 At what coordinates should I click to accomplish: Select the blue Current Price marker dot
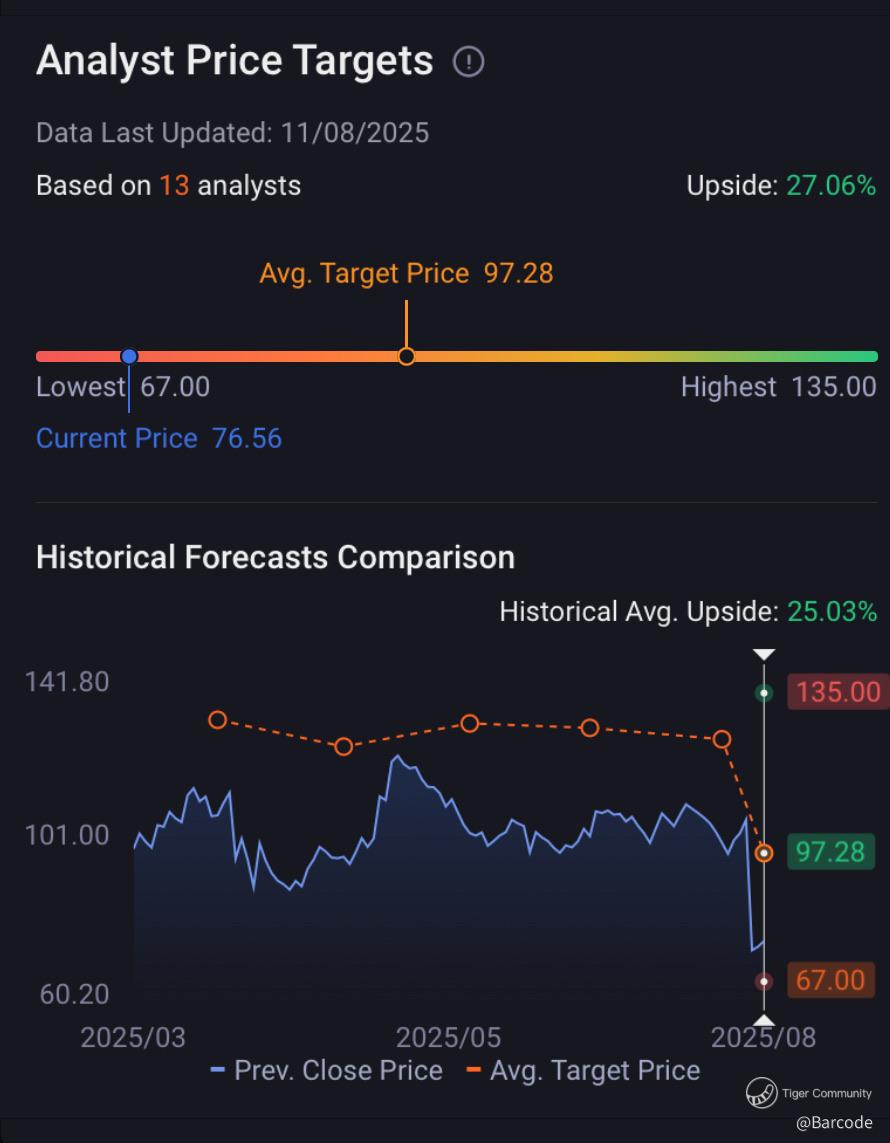click(x=129, y=356)
